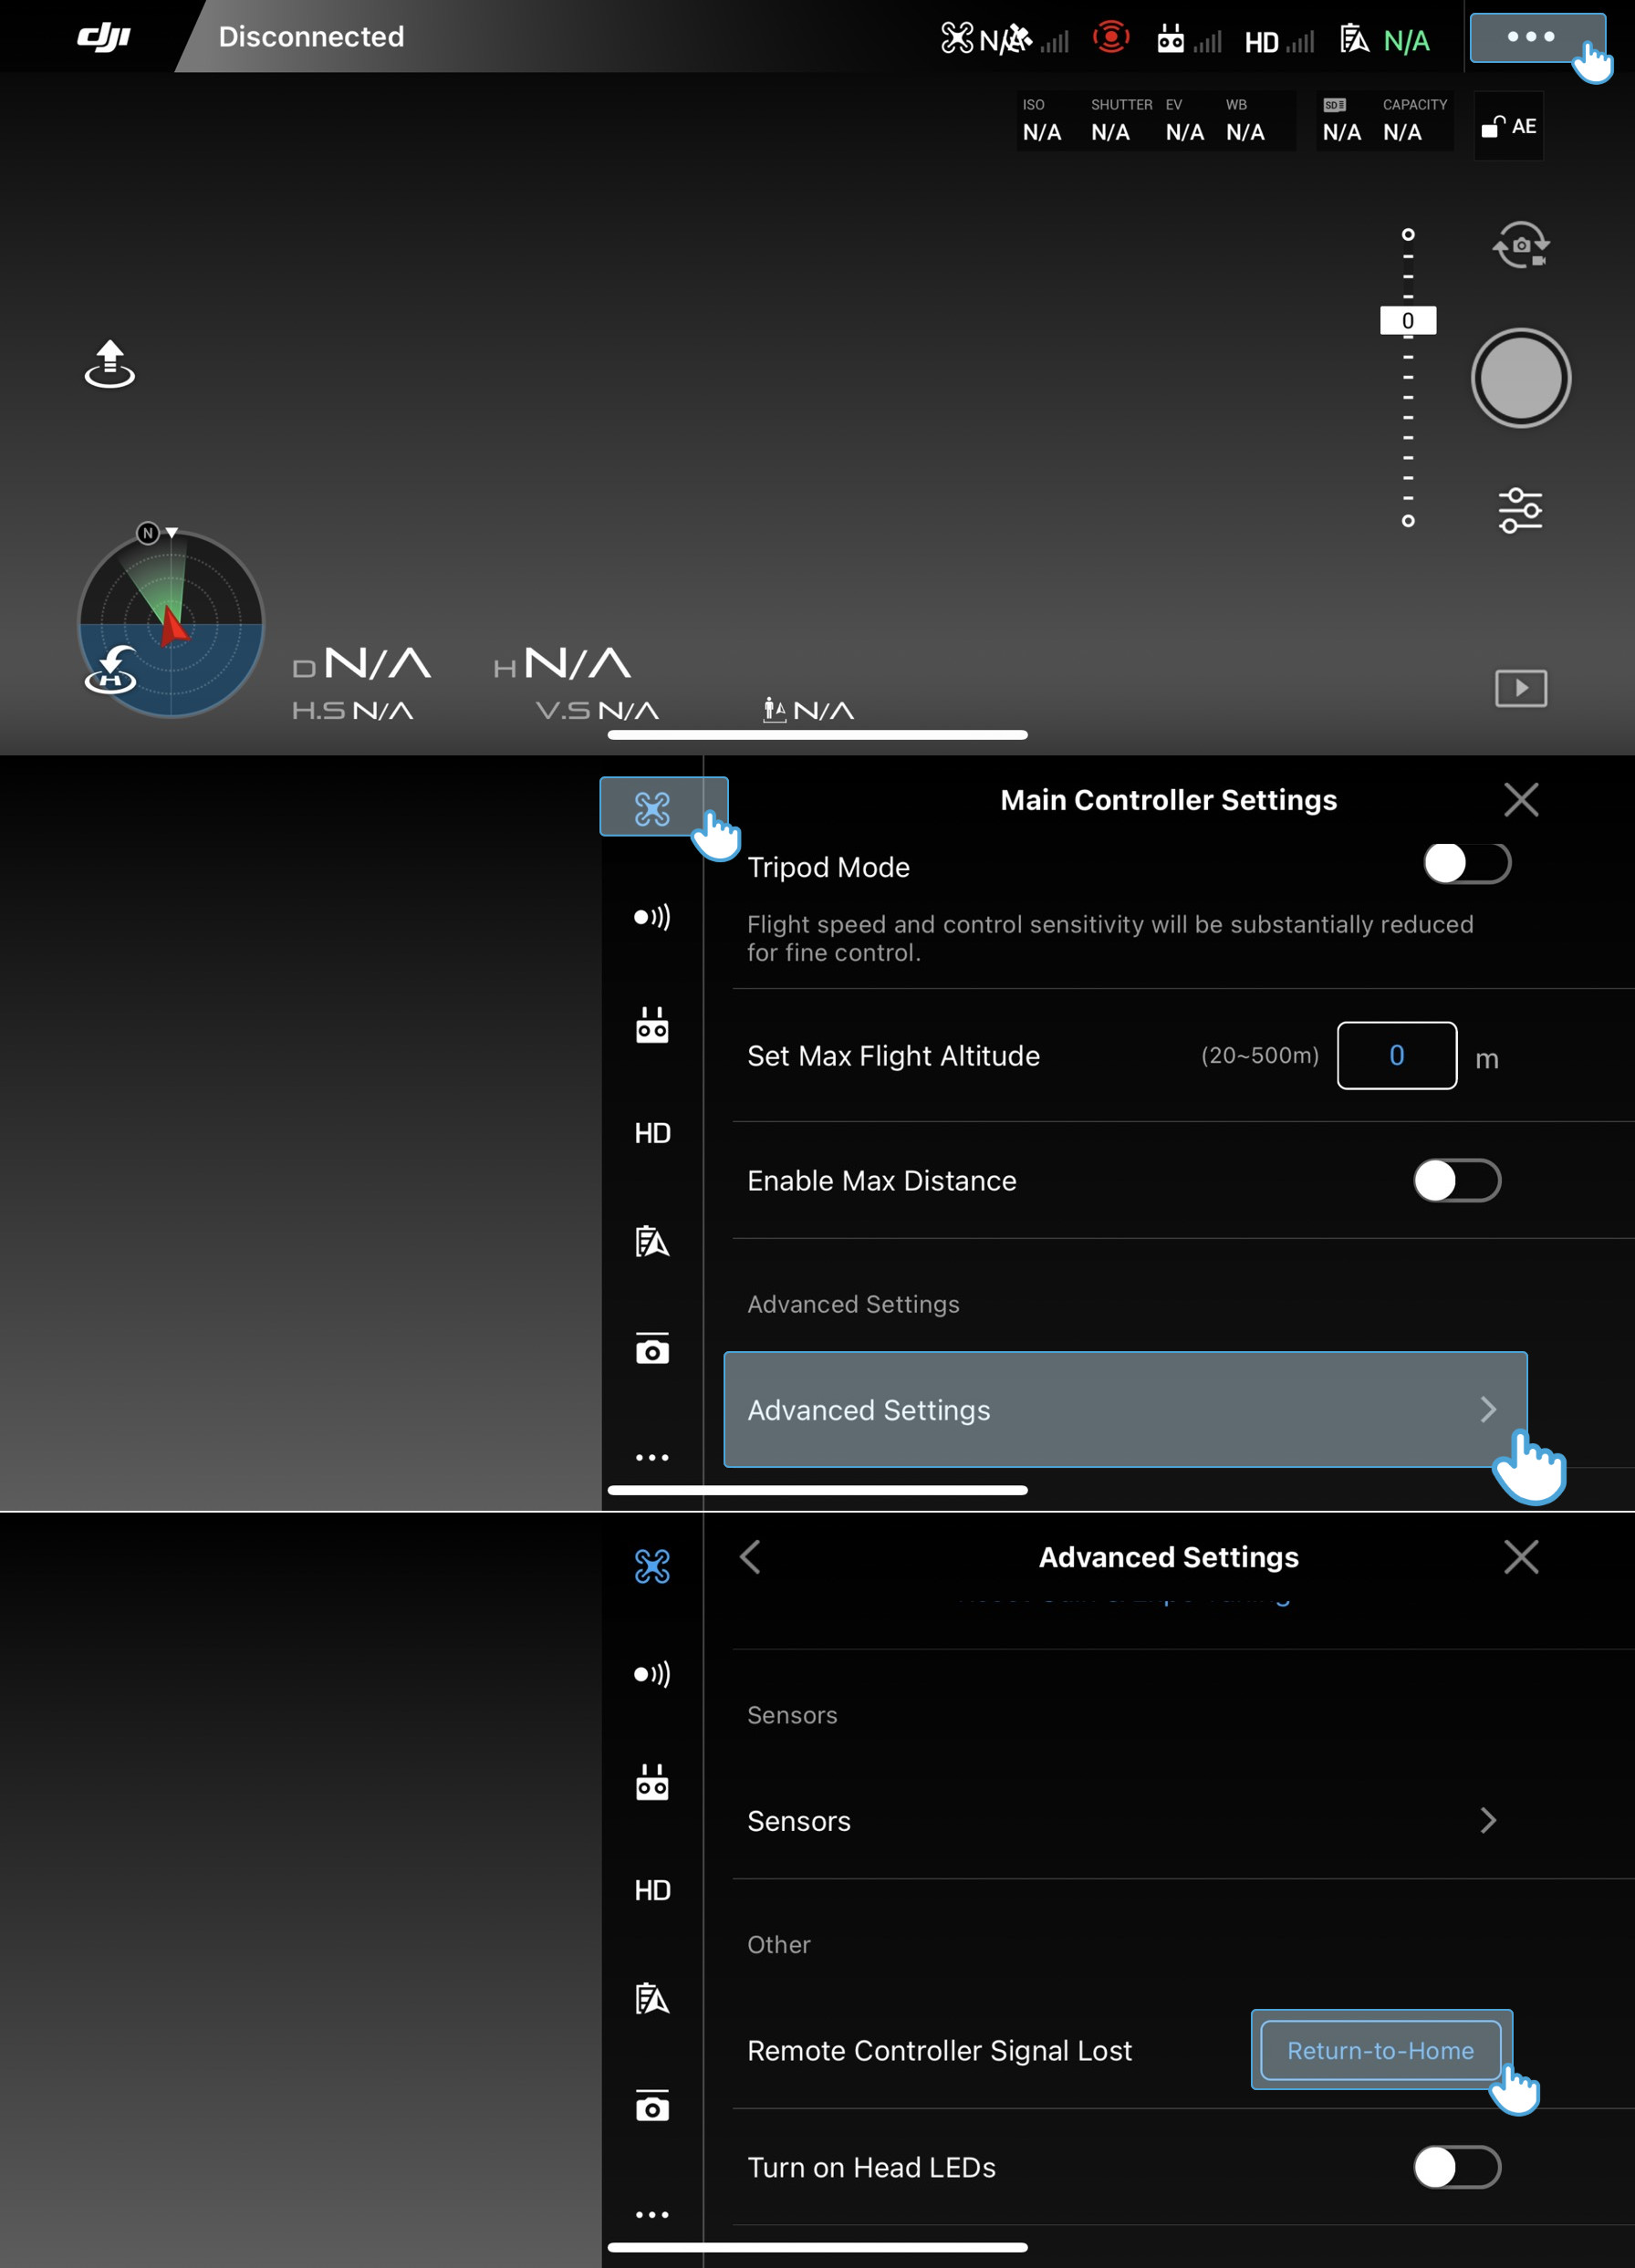Open the camera settings sliders icon
Image resolution: width=1635 pixels, height=2268 pixels.
1520,510
